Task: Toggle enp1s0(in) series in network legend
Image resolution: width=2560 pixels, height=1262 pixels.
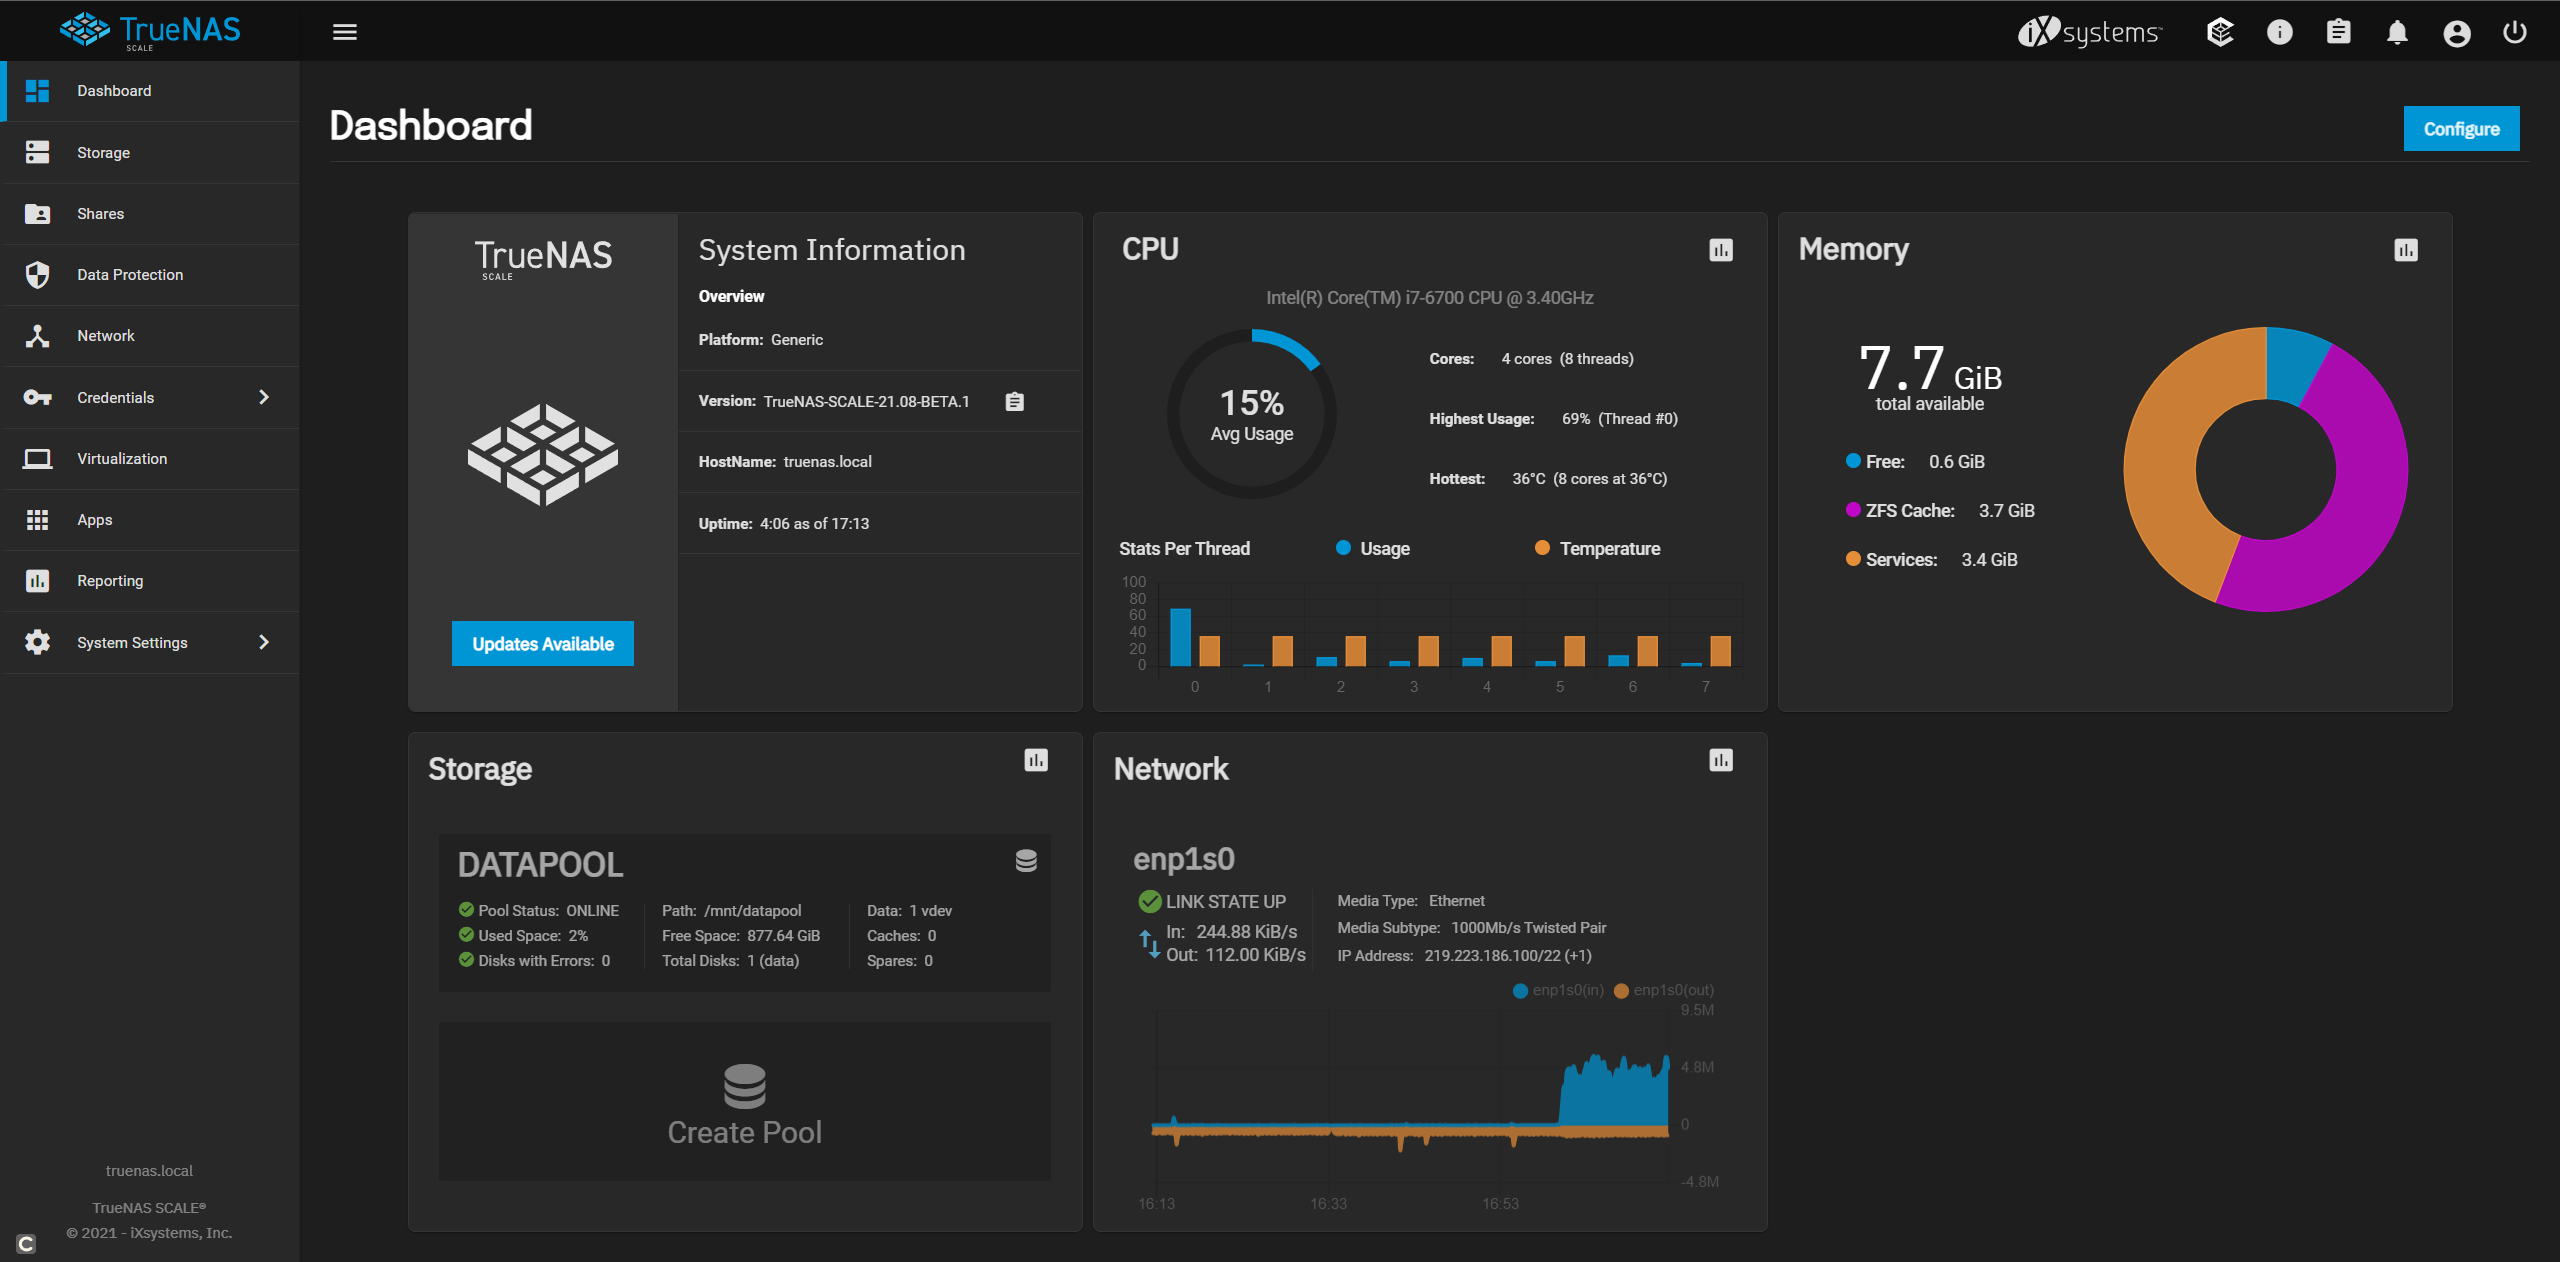Action: tap(1558, 990)
